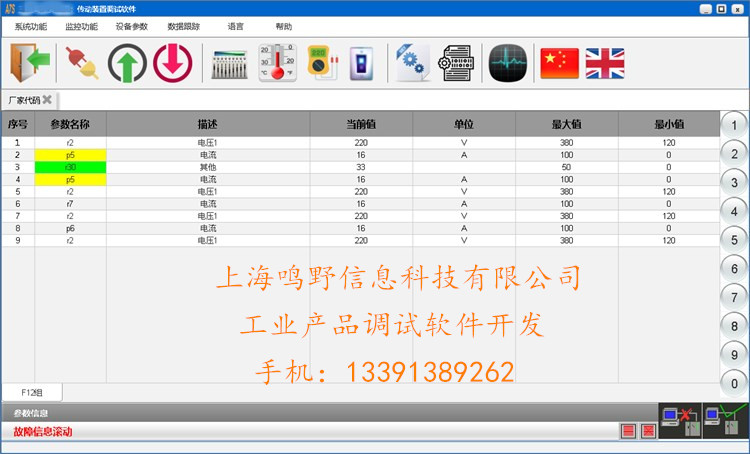Click current value 33 cell
This screenshot has width=750, height=454.
click(x=361, y=167)
